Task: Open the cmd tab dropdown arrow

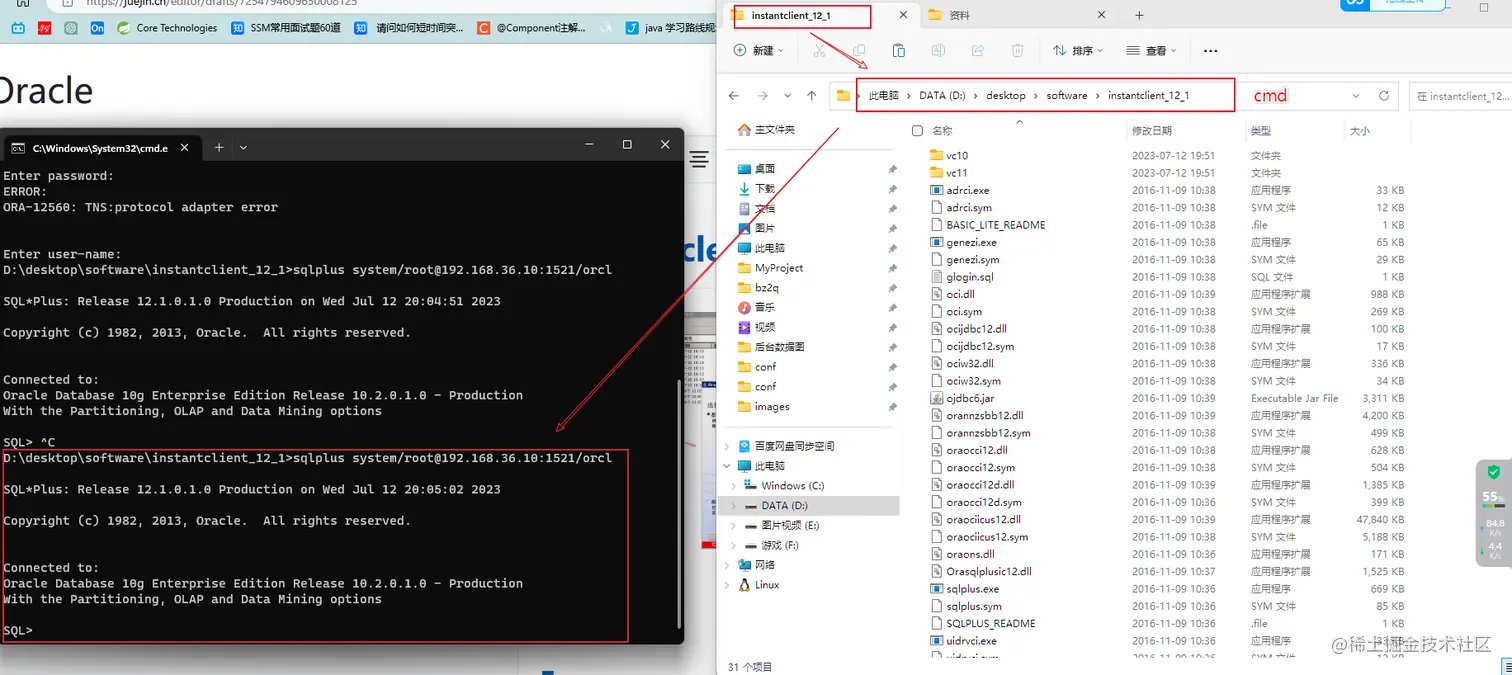Action: coord(243,147)
